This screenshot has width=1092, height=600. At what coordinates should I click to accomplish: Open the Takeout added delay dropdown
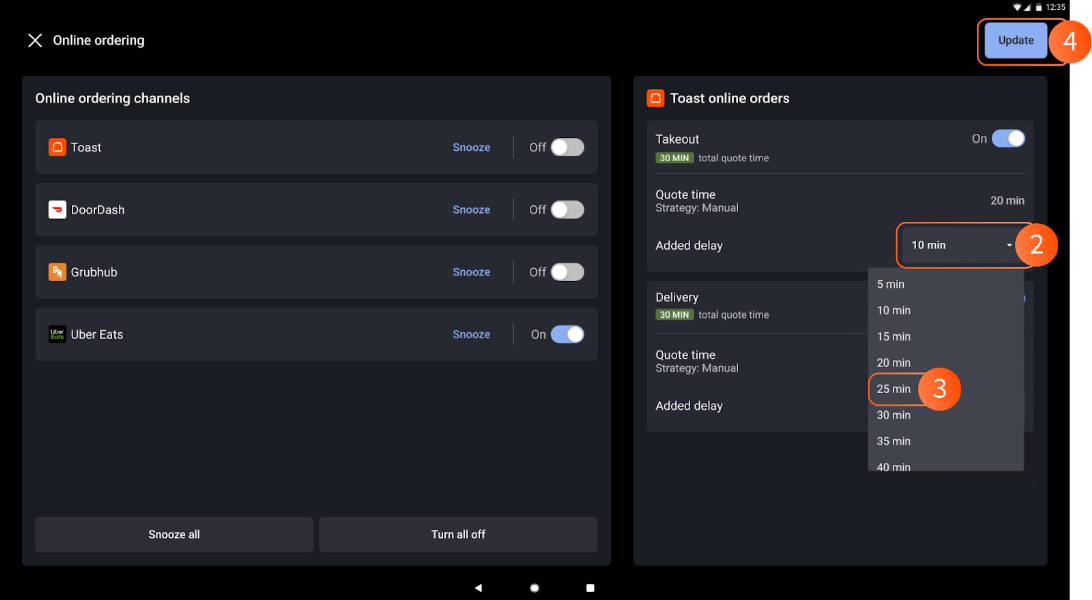(x=961, y=245)
